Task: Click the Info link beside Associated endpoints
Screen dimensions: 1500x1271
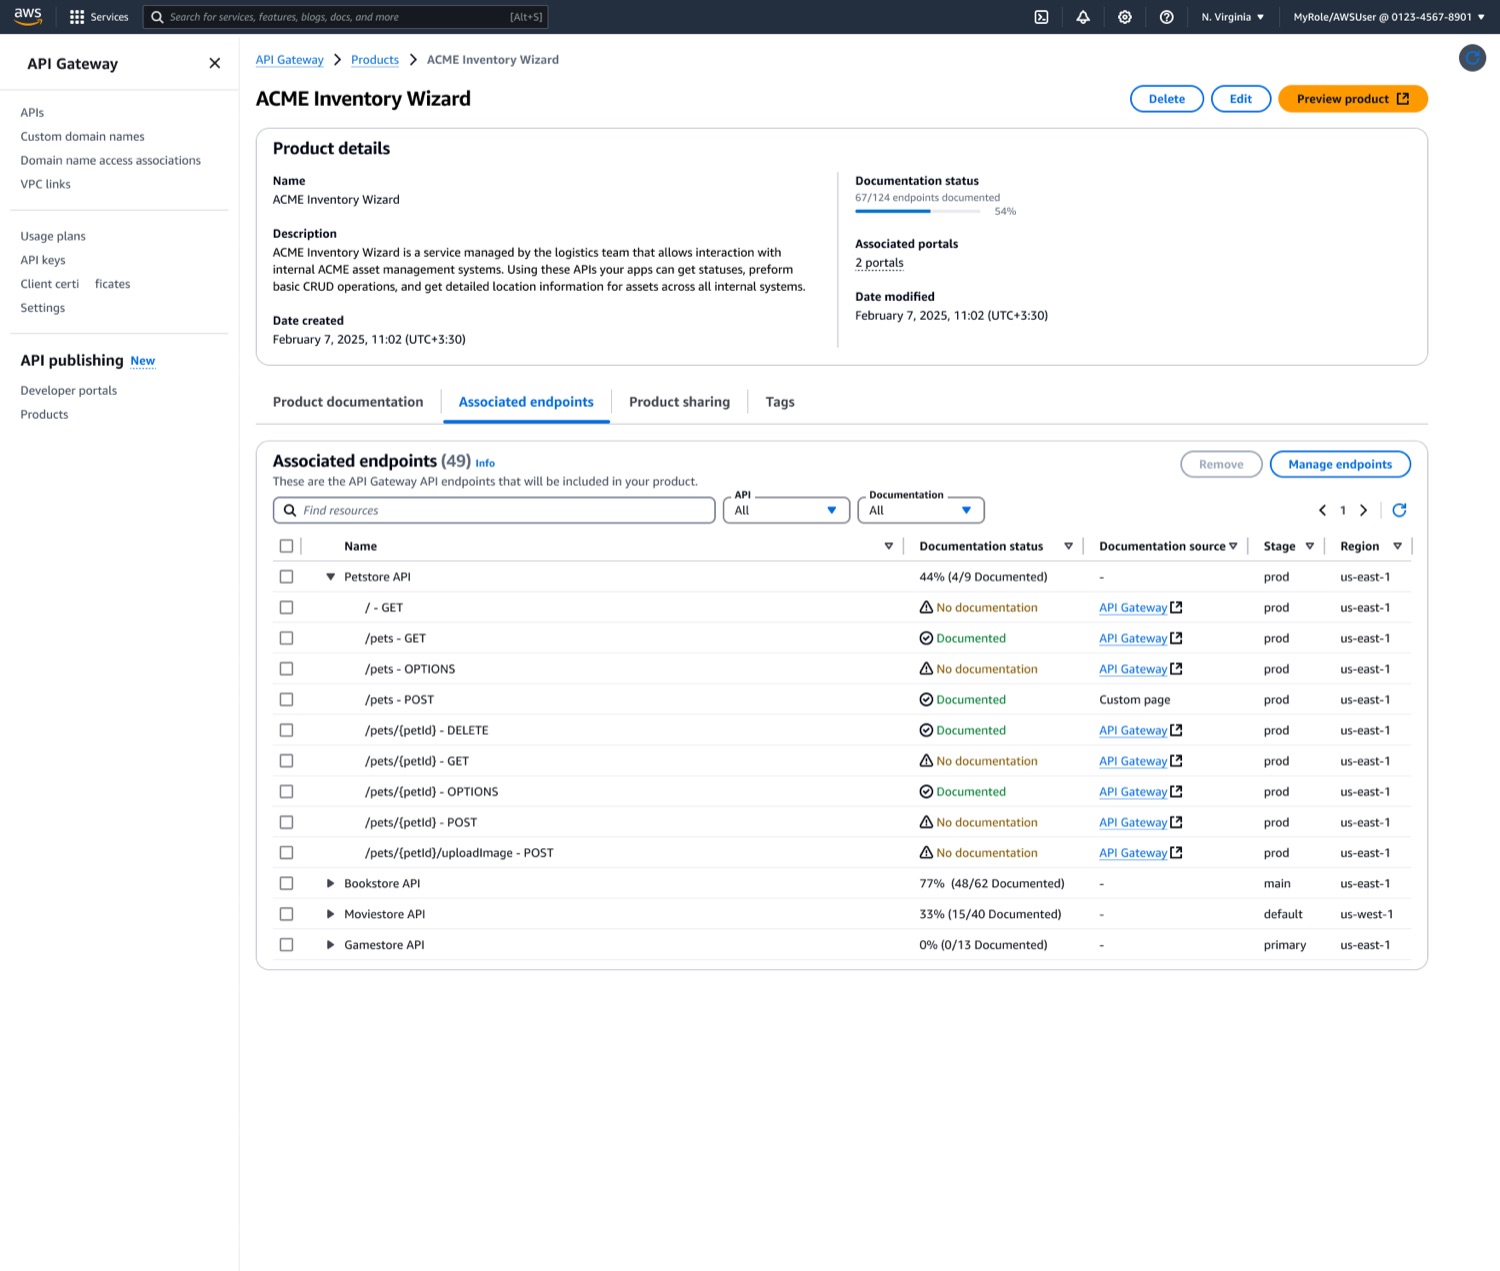Action: click(x=485, y=463)
